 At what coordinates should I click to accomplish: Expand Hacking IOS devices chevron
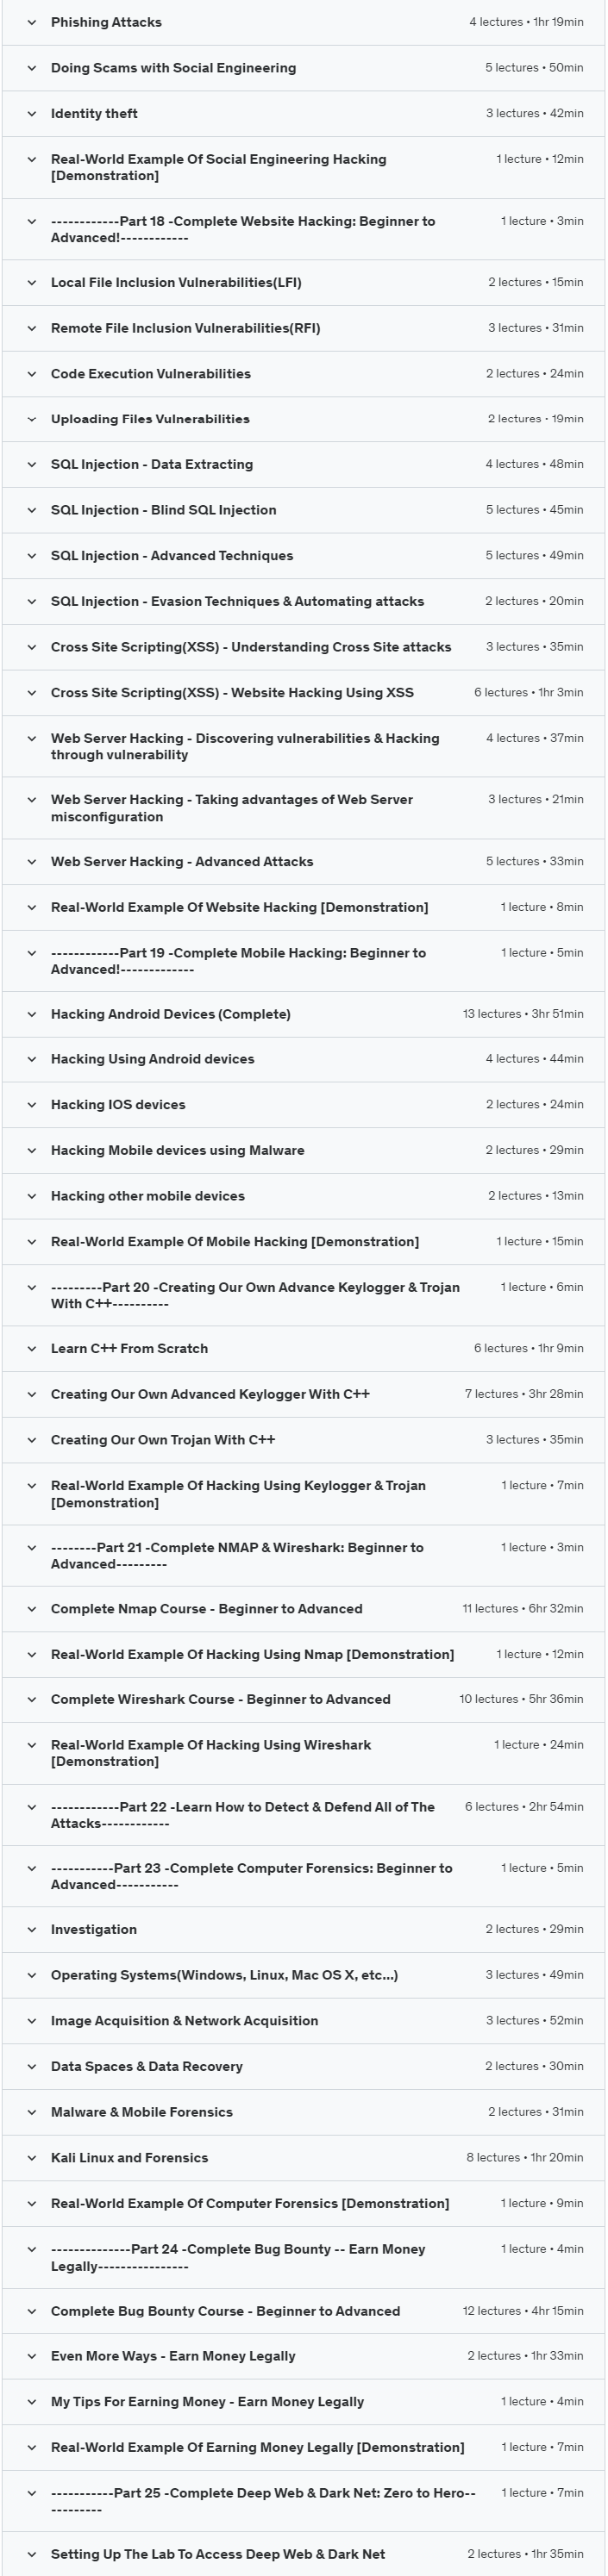pyautogui.click(x=31, y=1105)
